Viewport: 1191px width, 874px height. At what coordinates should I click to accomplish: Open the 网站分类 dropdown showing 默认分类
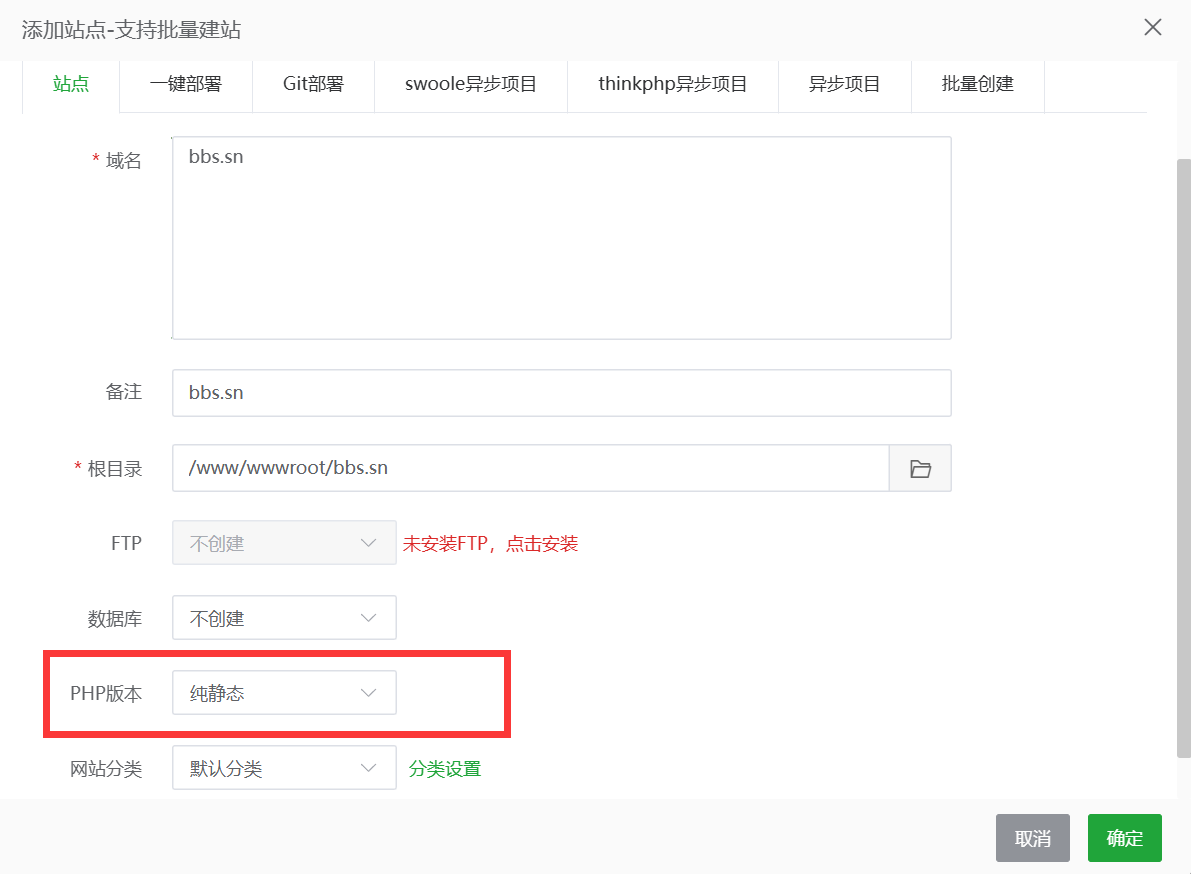(284, 768)
